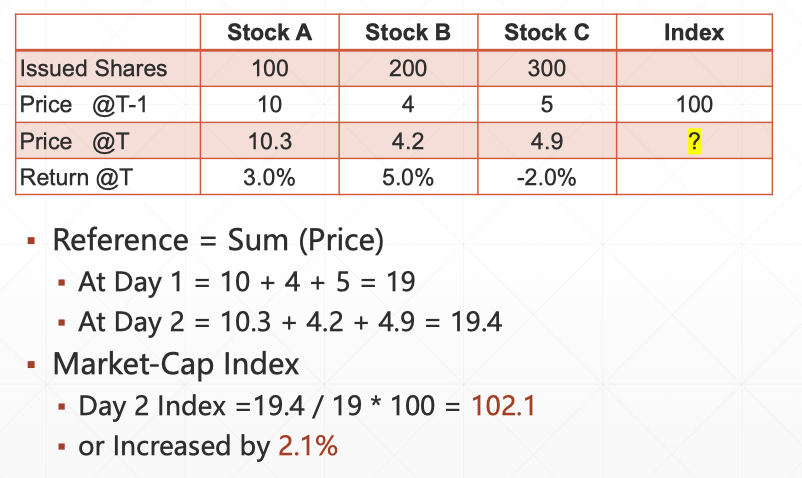This screenshot has height=478, width=802.
Task: Select the At Day 1 calculation line
Action: [246, 282]
